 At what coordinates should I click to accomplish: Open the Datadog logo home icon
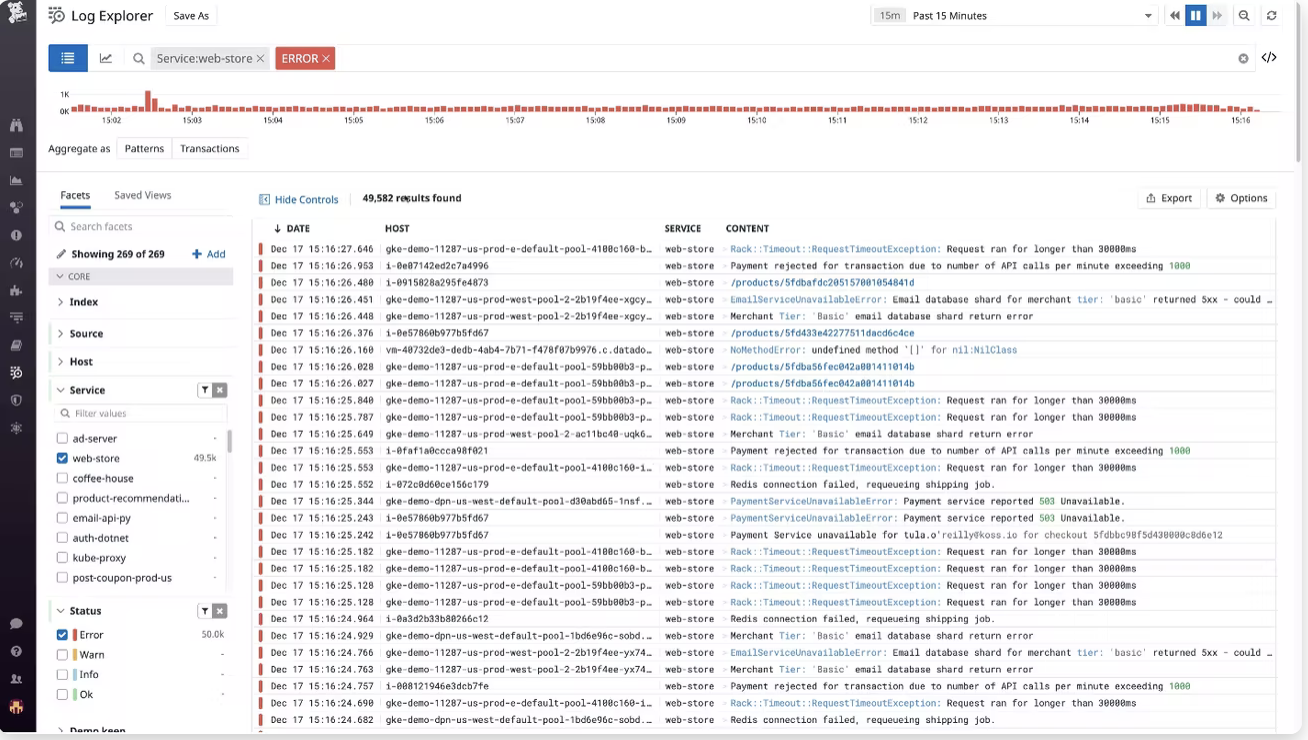pos(17,14)
